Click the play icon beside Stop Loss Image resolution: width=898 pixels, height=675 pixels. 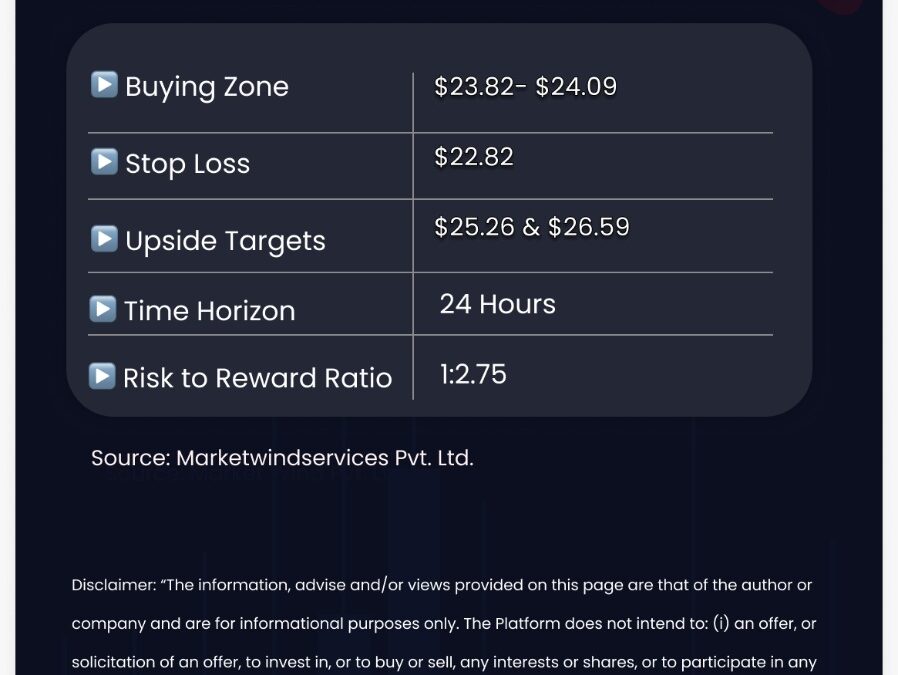104,161
